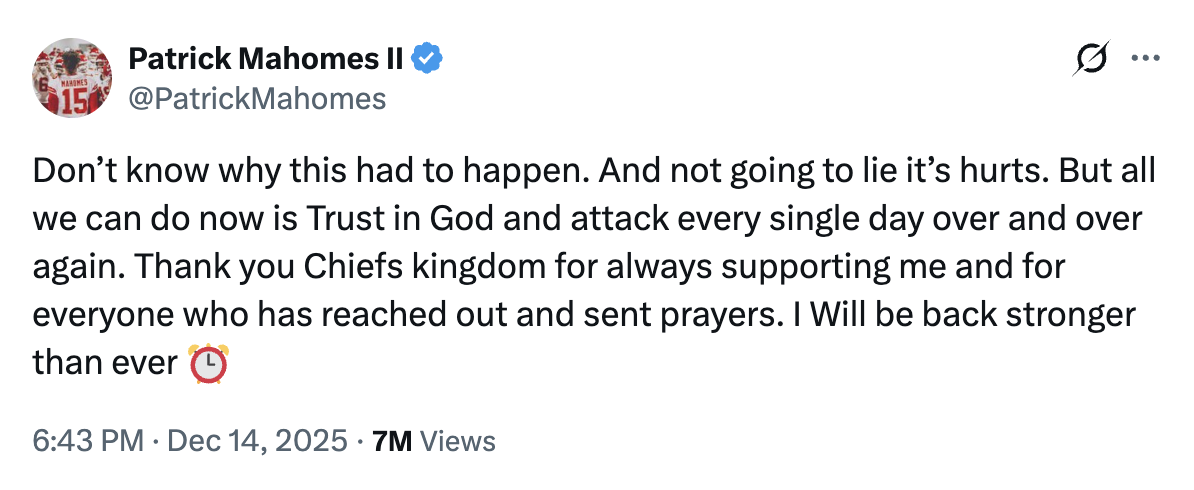Open the 7M Views analytics

(x=432, y=440)
